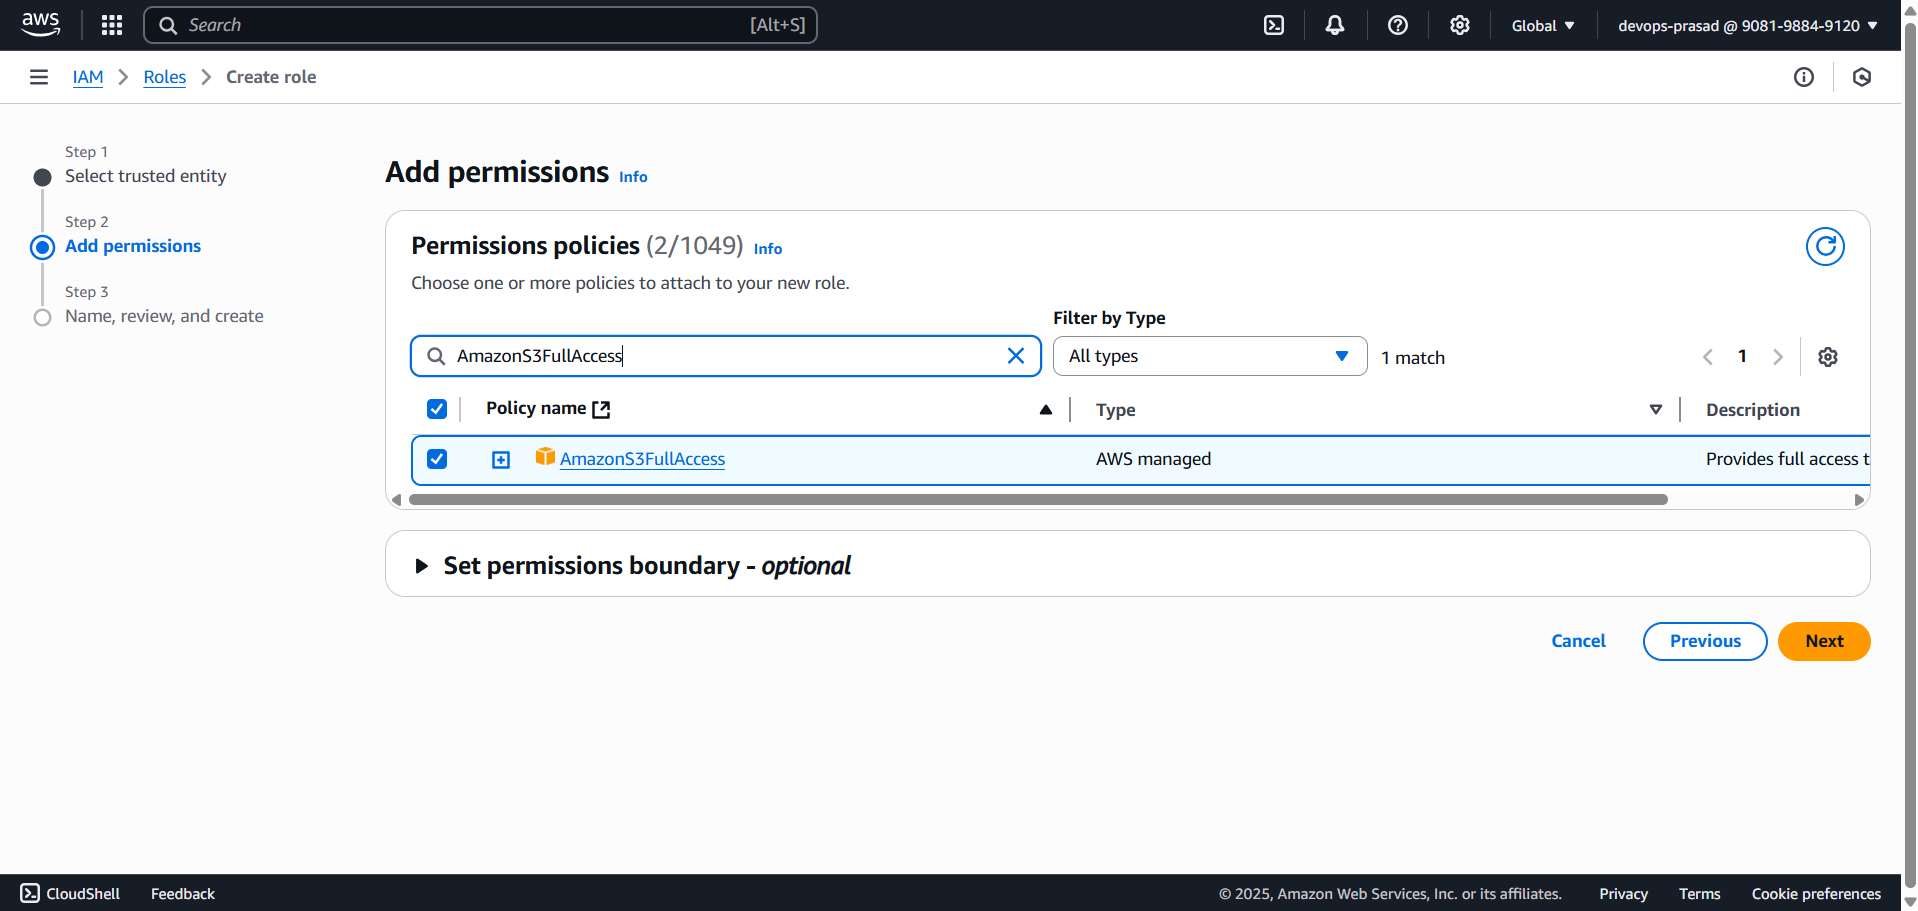Clear the AmazonS3FullAccess search query

pos(1015,355)
